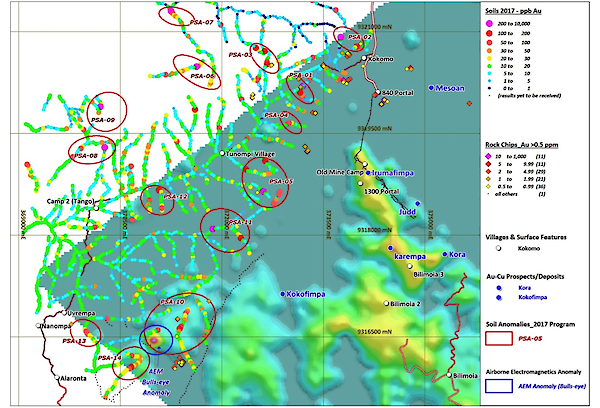The width and height of the screenshot is (600, 408).
Task: Click the Kokomo village marker
Action: click(x=363, y=59)
